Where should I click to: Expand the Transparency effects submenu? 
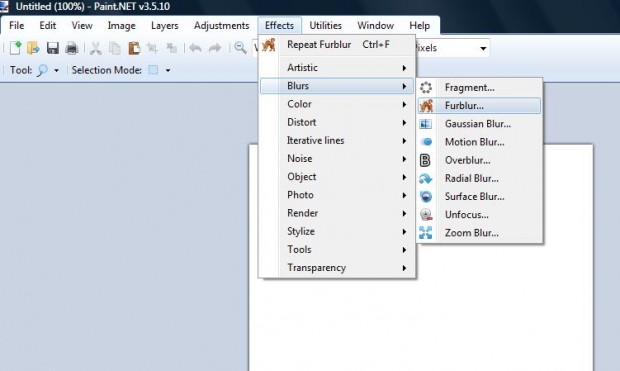(x=337, y=268)
